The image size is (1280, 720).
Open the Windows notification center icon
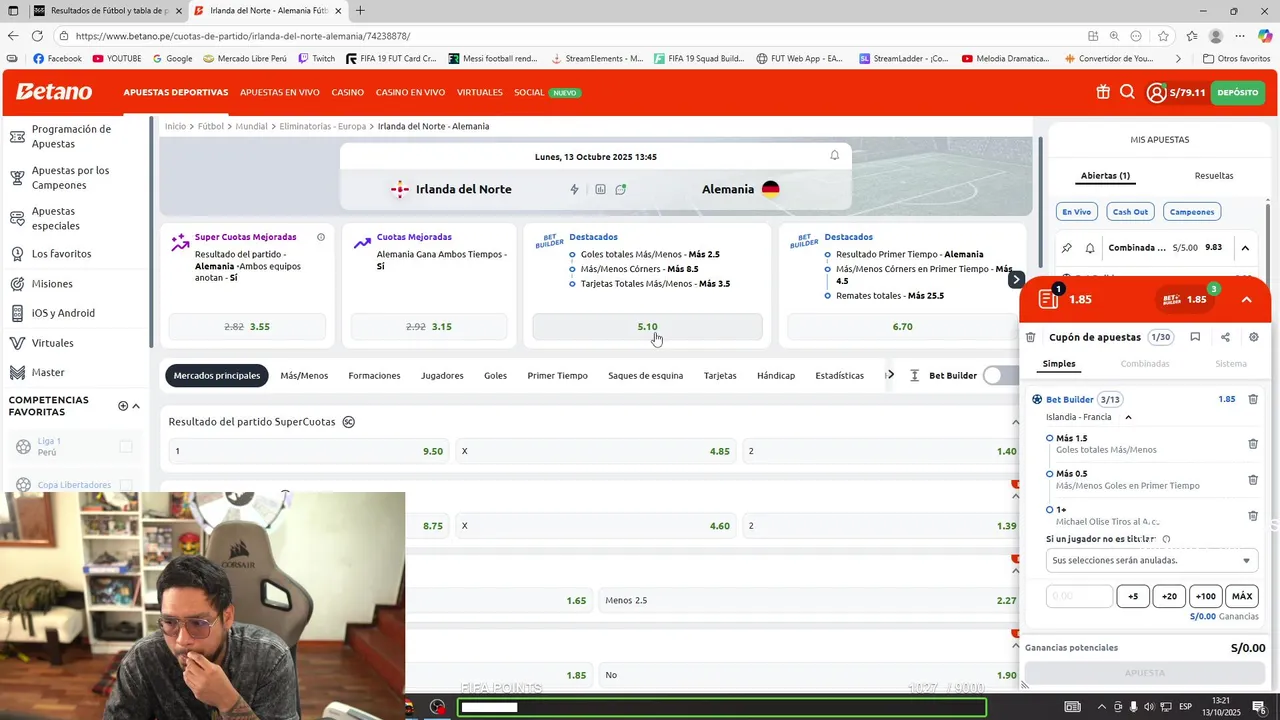pyautogui.click(x=1258, y=707)
